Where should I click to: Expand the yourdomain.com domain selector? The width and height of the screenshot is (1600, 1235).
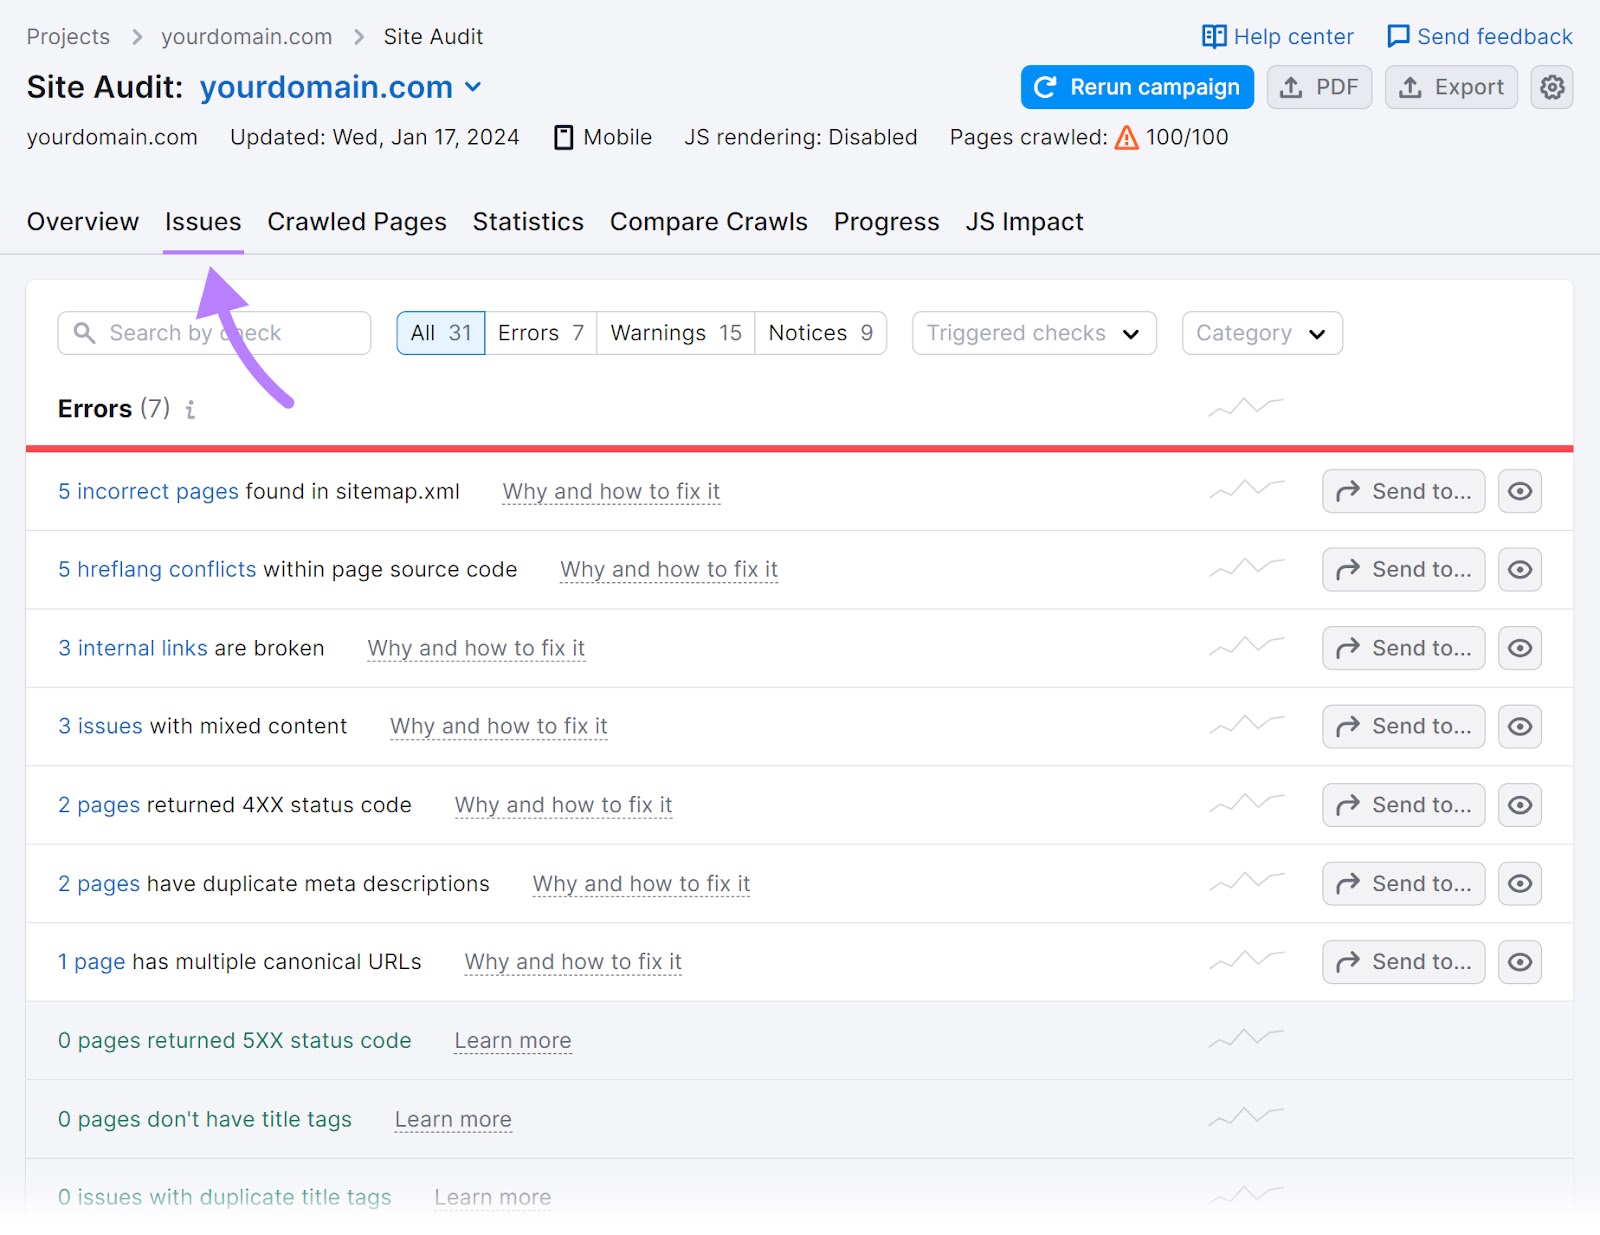pos(473,88)
